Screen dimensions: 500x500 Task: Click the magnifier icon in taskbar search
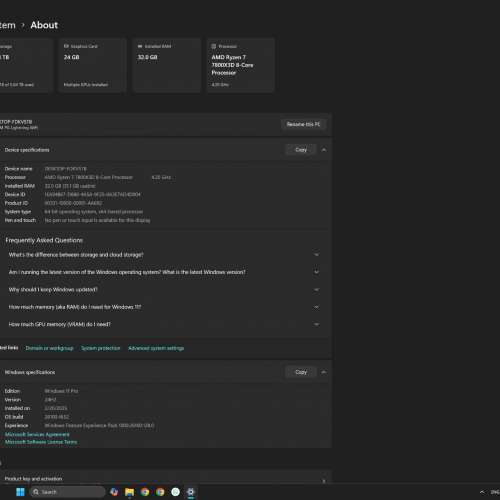[36, 492]
